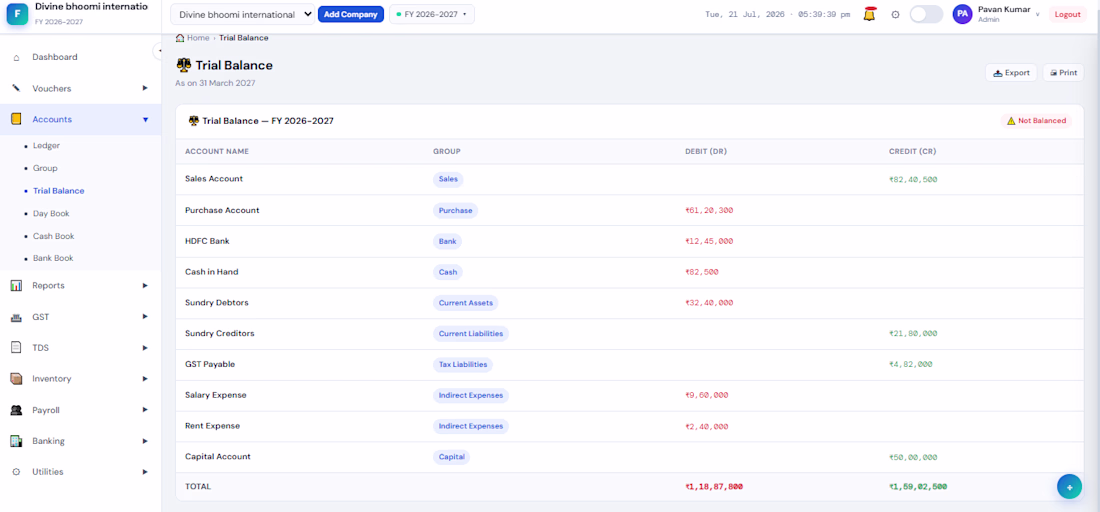The width and height of the screenshot is (1100, 512).
Task: Open Group under Accounts
Action: (x=46, y=168)
